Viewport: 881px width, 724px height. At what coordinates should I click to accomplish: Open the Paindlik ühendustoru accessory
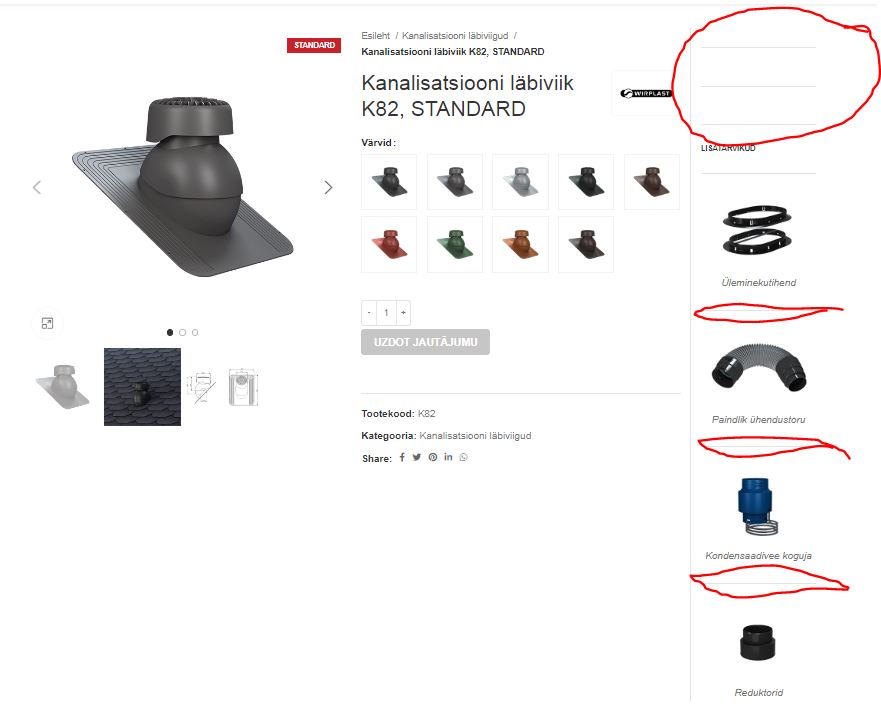click(x=759, y=386)
